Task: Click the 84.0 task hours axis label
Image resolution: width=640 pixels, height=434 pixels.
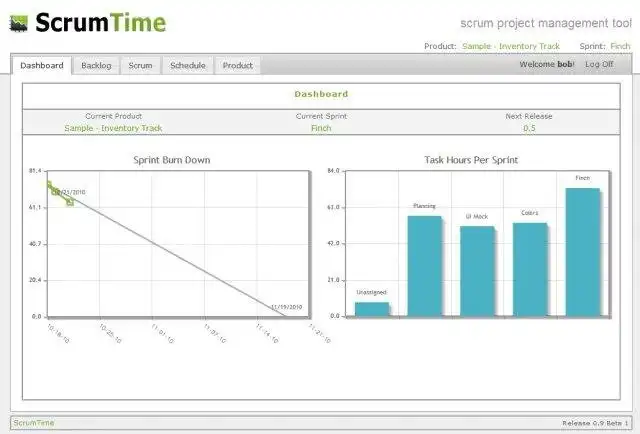Action: click(333, 171)
